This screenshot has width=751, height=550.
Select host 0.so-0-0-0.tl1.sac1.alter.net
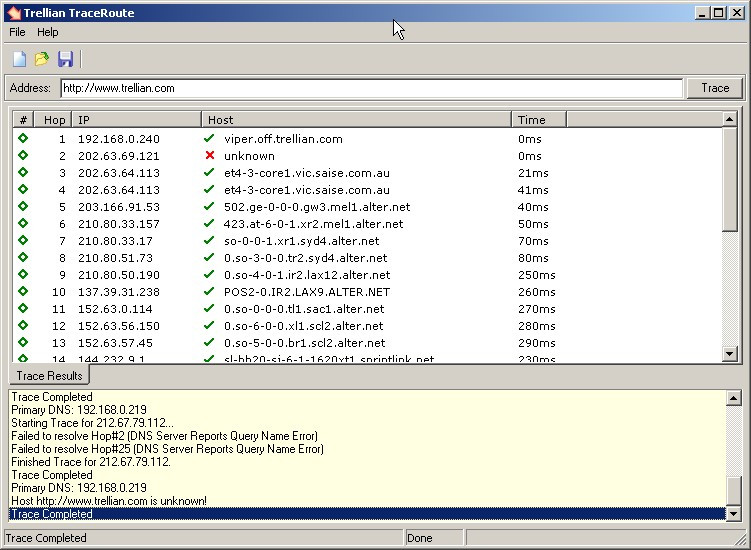(x=304, y=309)
